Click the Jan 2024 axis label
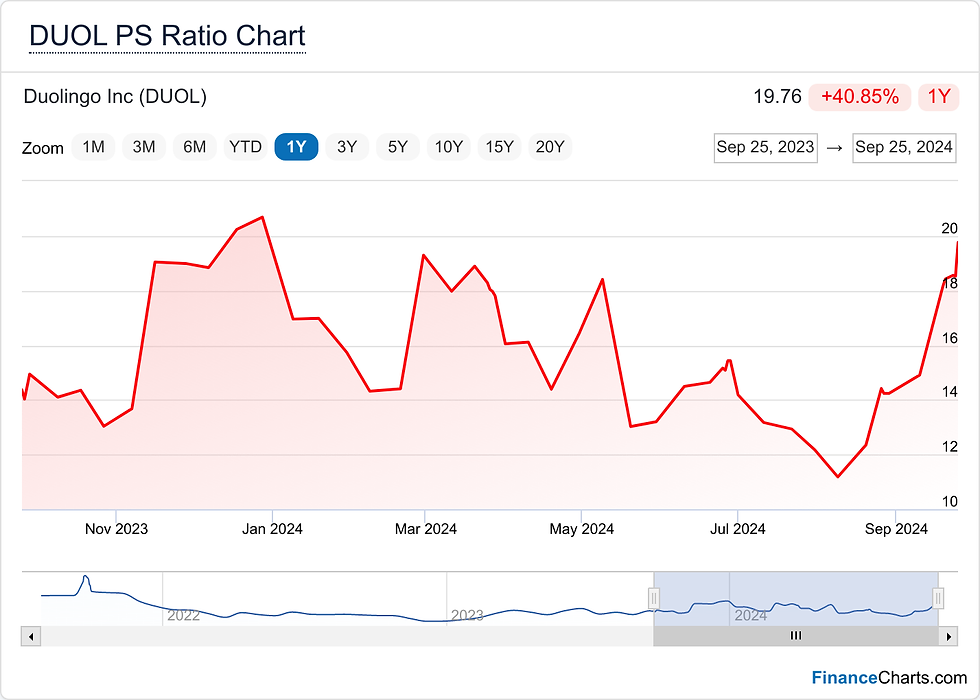Image resolution: width=980 pixels, height=700 pixels. pyautogui.click(x=272, y=529)
